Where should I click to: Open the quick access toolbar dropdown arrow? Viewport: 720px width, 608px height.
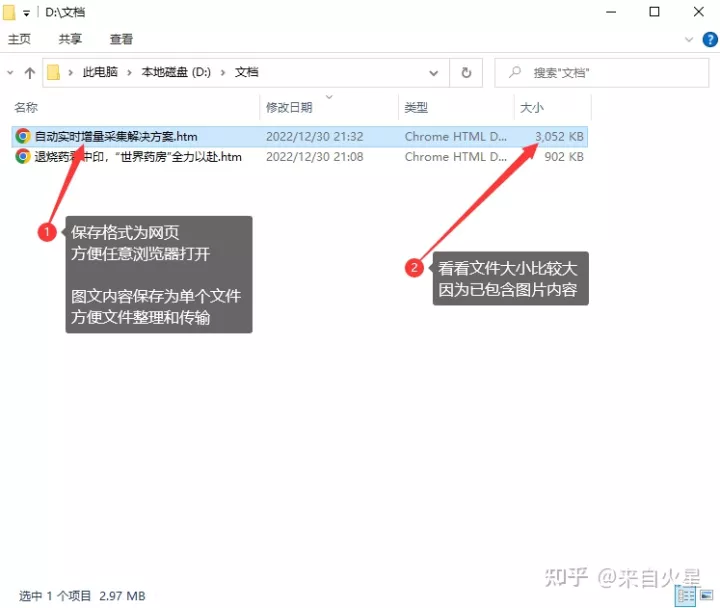click(27, 13)
